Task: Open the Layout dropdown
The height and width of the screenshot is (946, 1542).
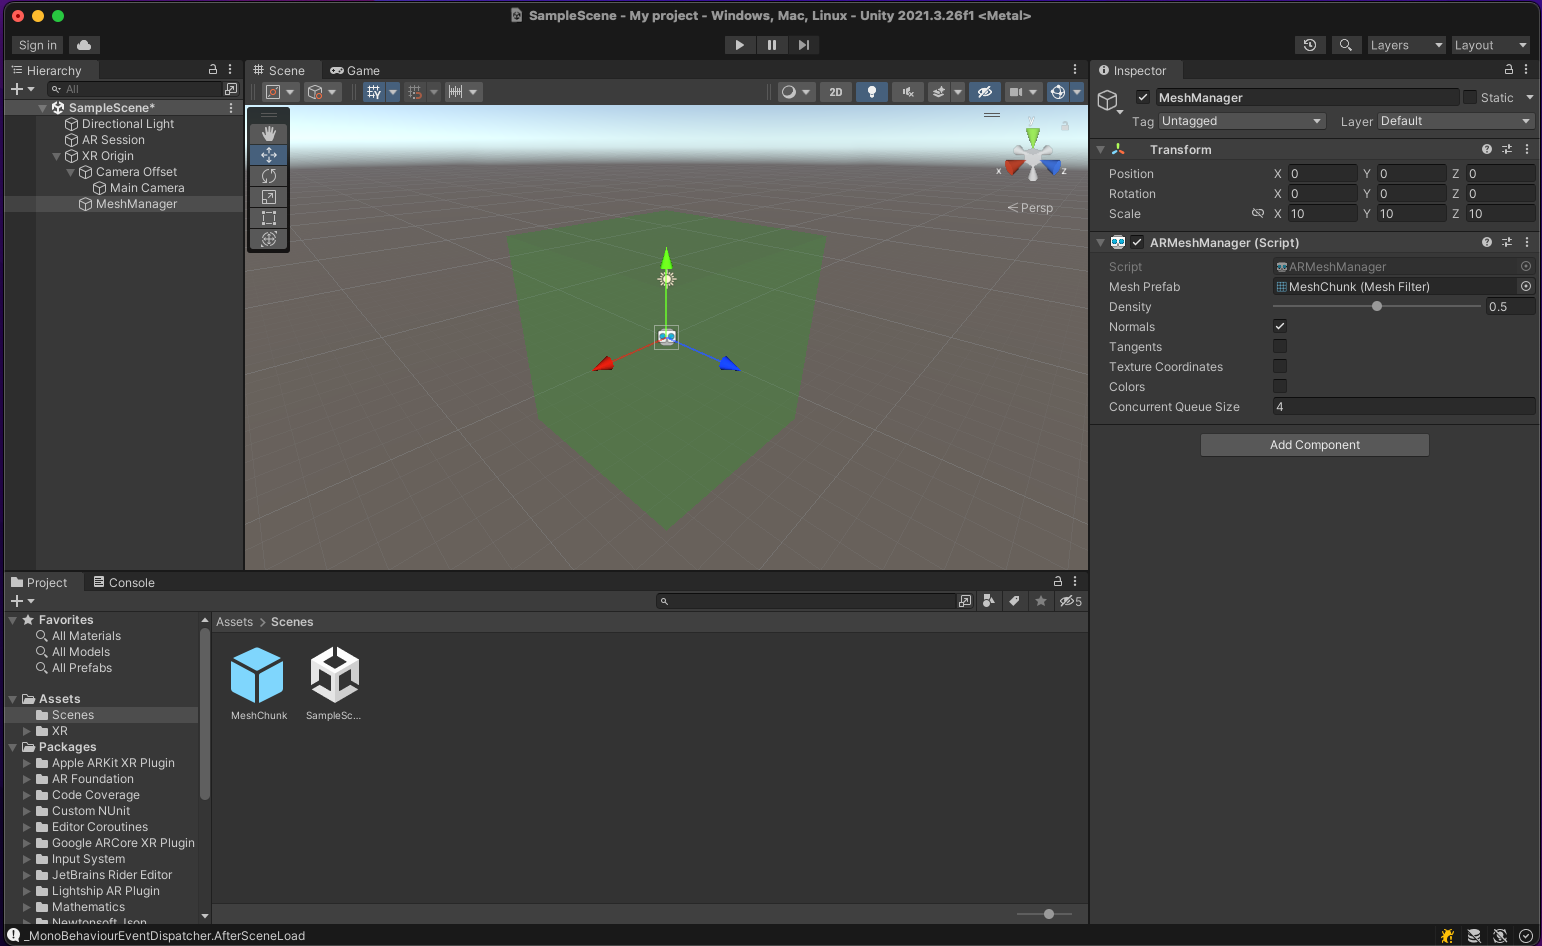Action: click(x=1491, y=45)
